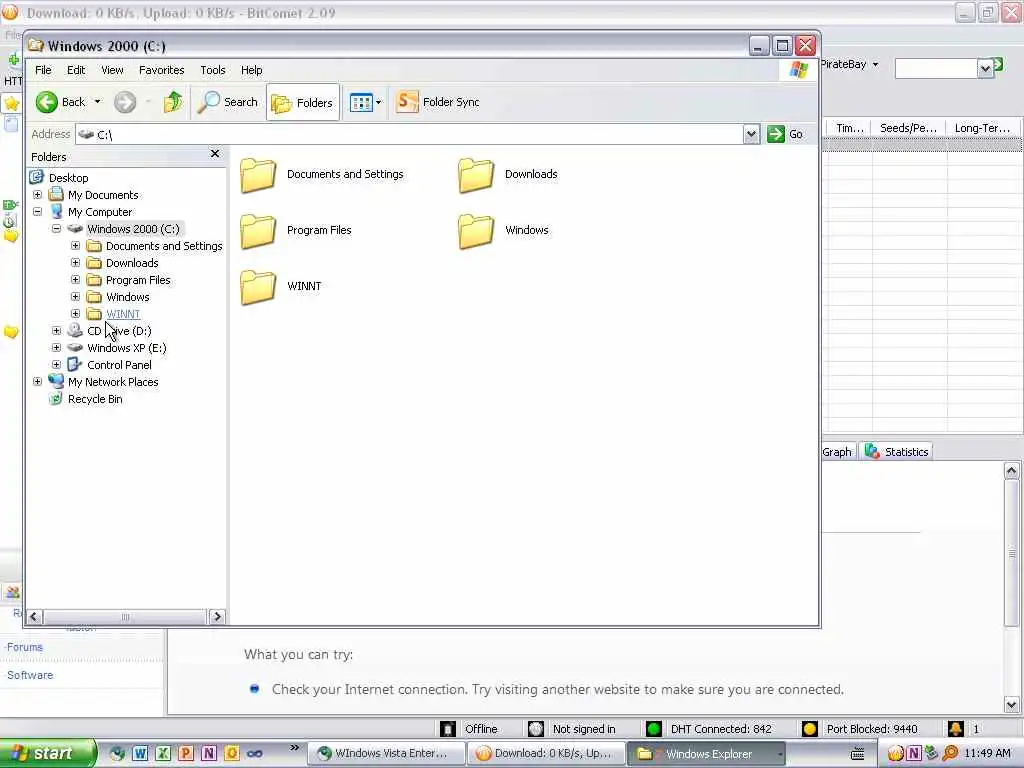Expand Downloads node in tree
Viewport: 1024px width, 768px height.
[x=76, y=263]
